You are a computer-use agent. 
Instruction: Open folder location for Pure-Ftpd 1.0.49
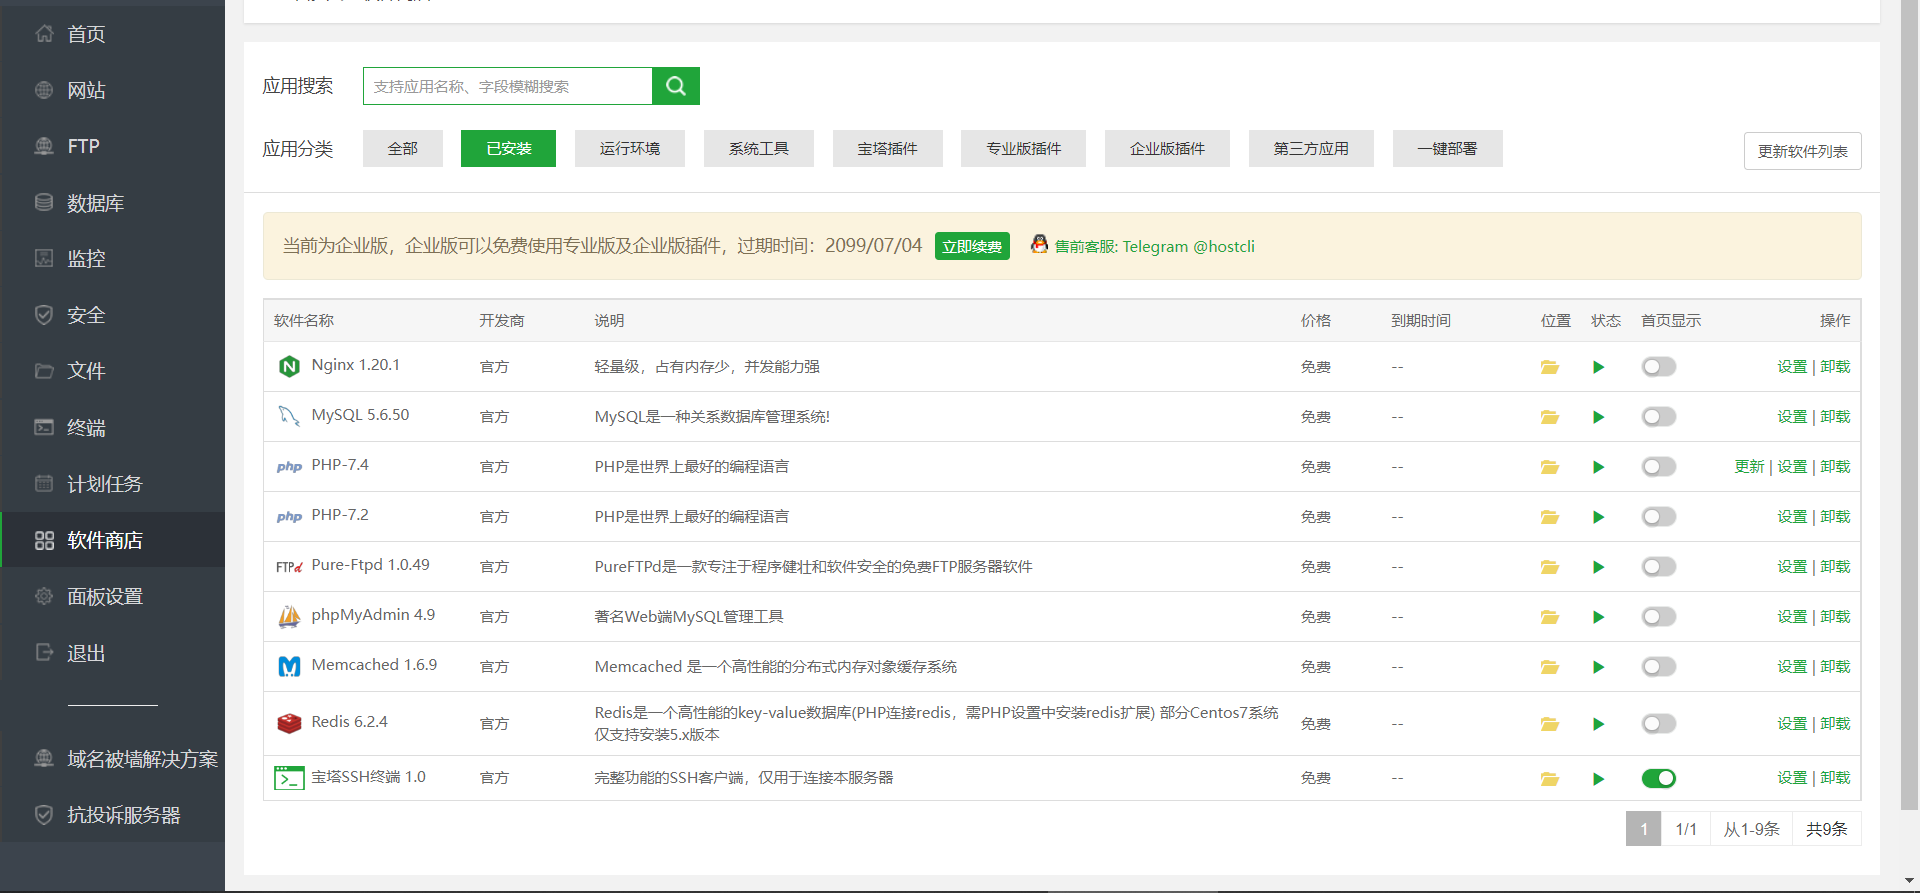pyautogui.click(x=1550, y=567)
